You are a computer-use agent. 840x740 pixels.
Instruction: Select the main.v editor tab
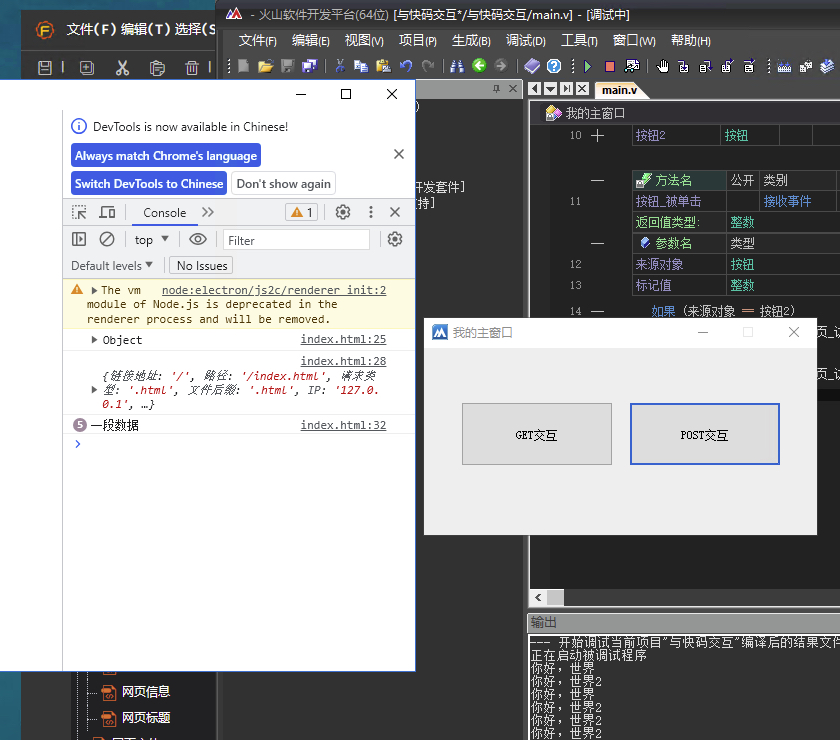coord(619,90)
